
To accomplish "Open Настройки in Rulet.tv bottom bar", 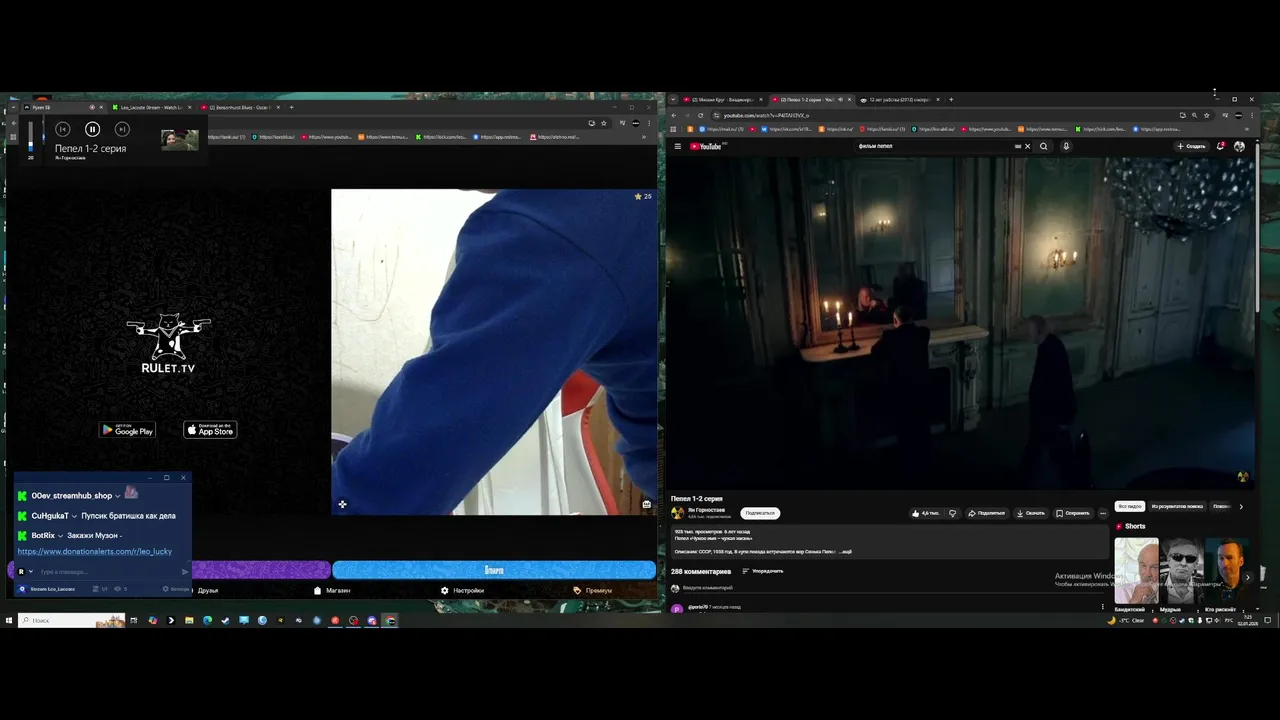I will point(463,590).
